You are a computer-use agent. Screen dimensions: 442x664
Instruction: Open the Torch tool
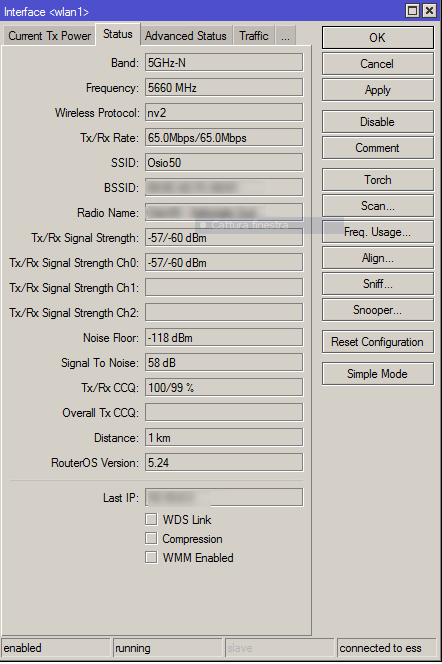coord(378,180)
